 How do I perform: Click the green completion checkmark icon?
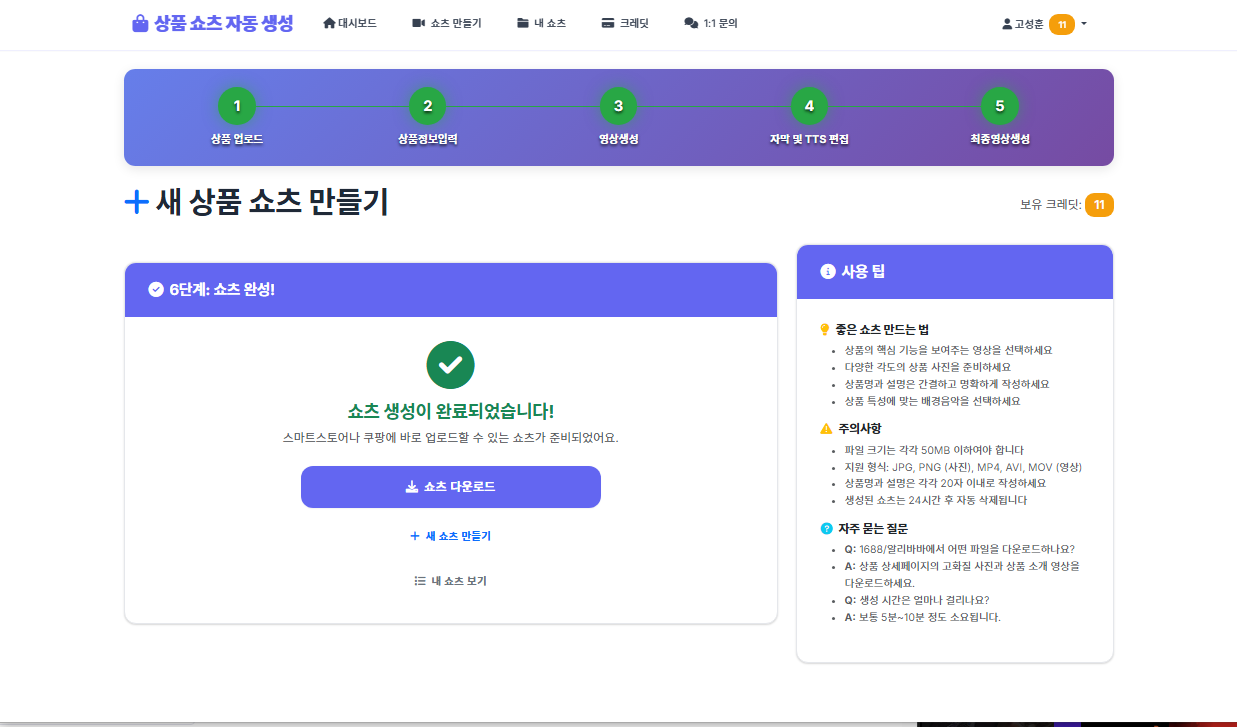[x=450, y=365]
